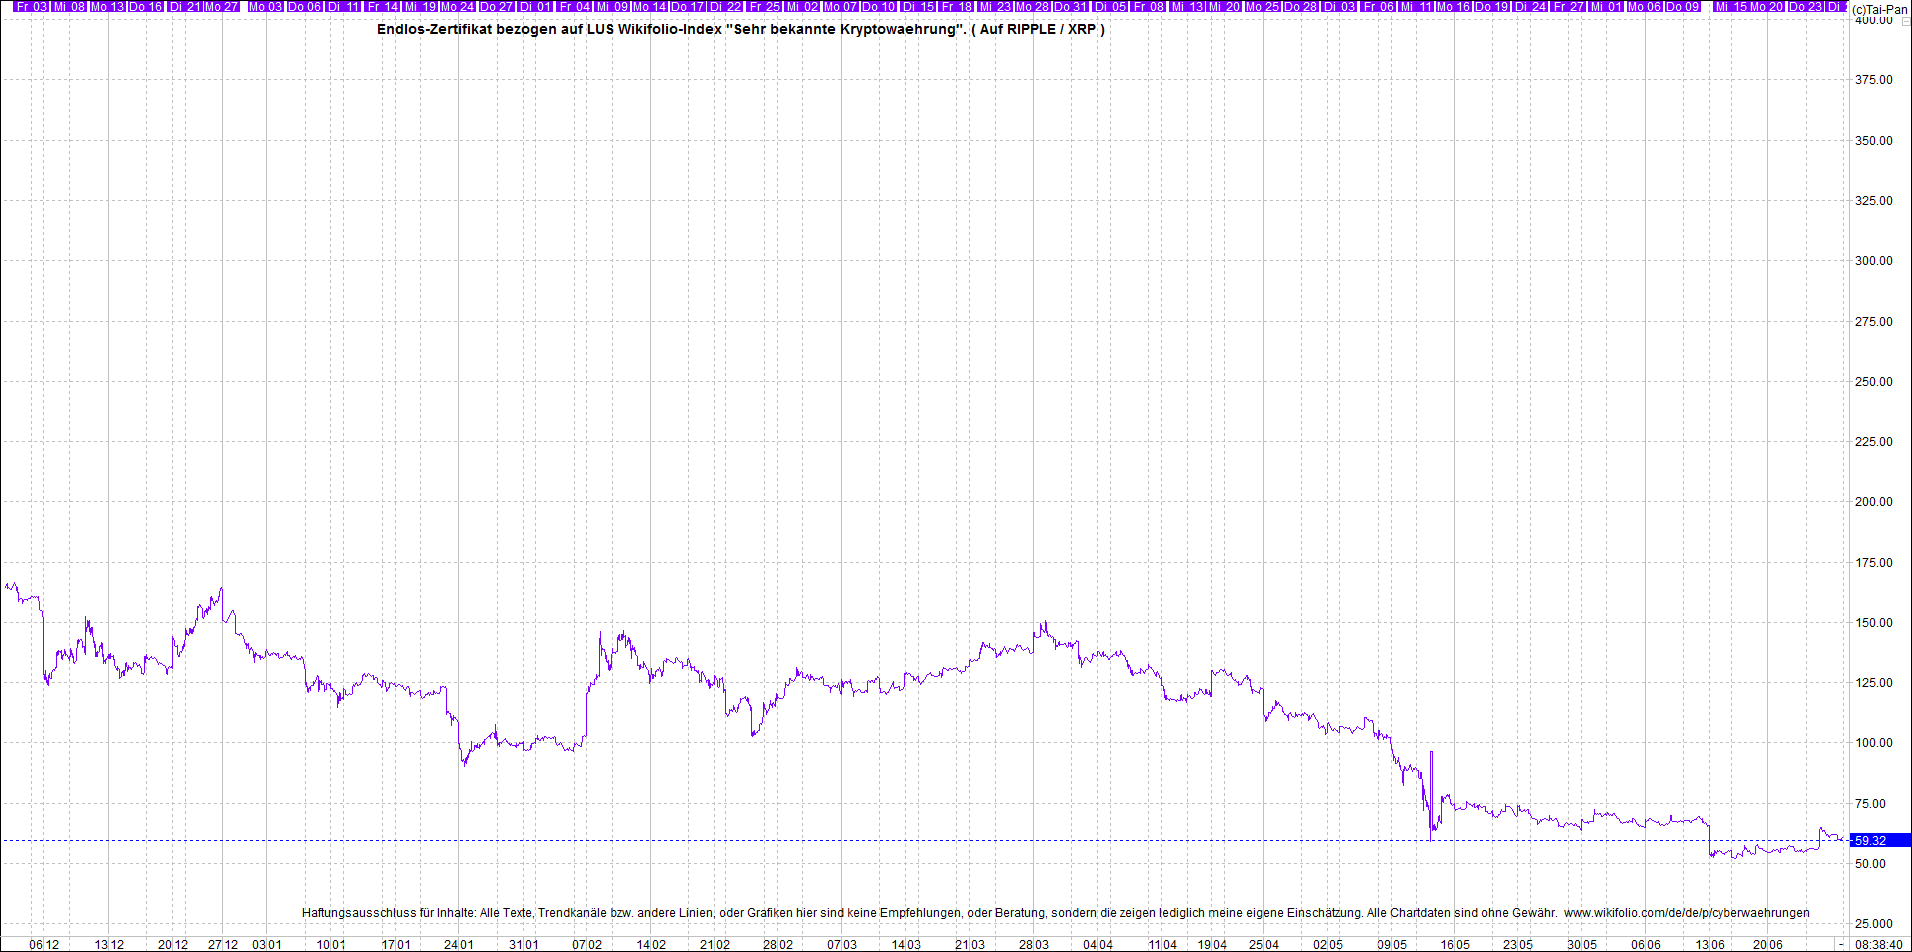The image size is (1912, 952).
Task: Click the 28.03 date on the bottom axis
Action: point(1034,945)
